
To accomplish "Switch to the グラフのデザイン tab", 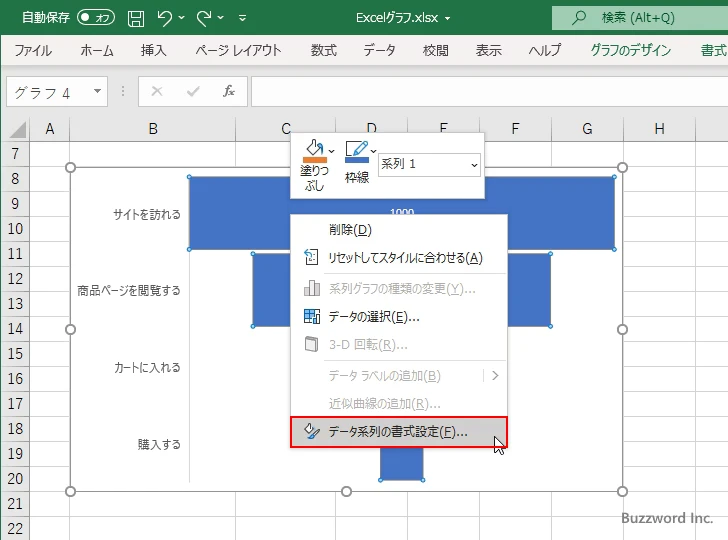I will [630, 50].
